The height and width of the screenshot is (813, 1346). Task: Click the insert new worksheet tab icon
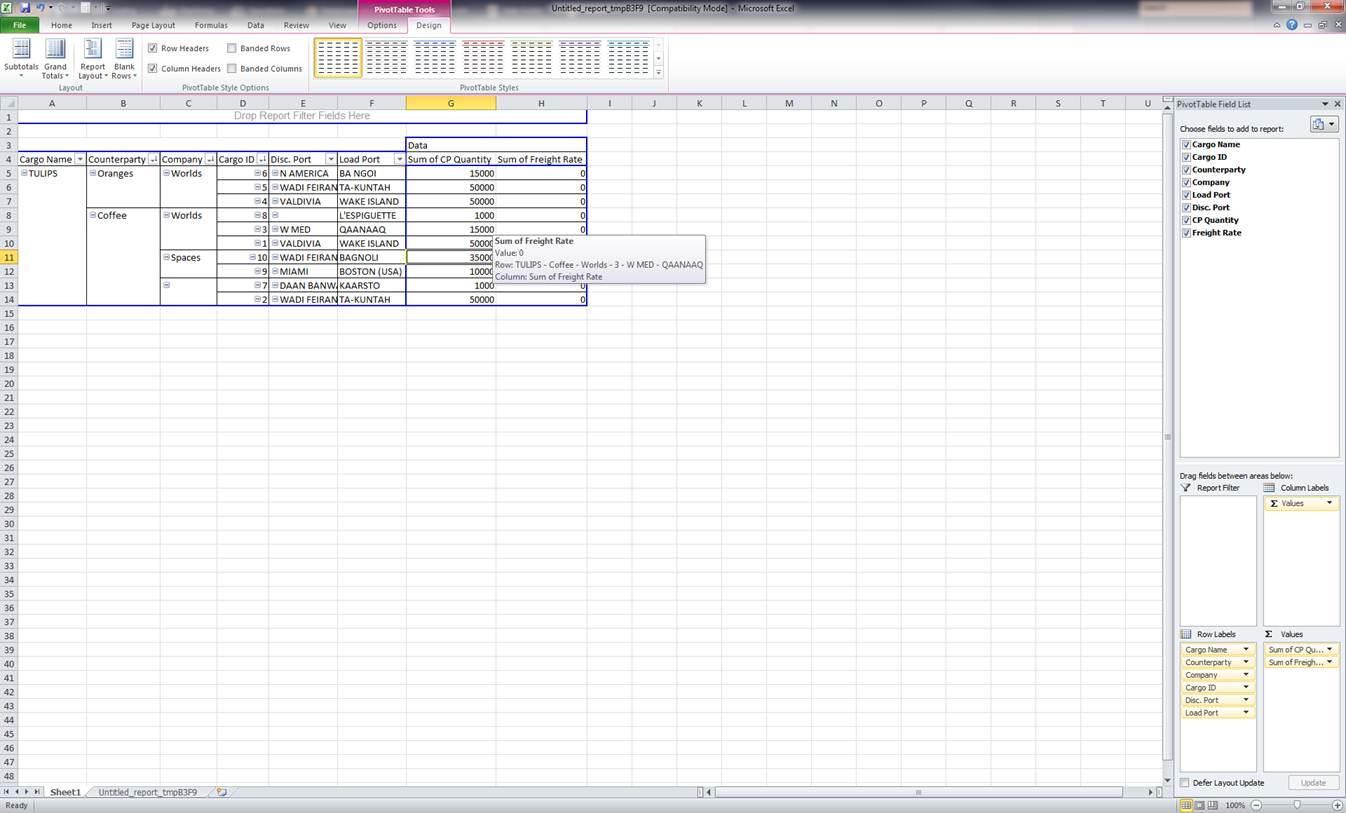221,792
